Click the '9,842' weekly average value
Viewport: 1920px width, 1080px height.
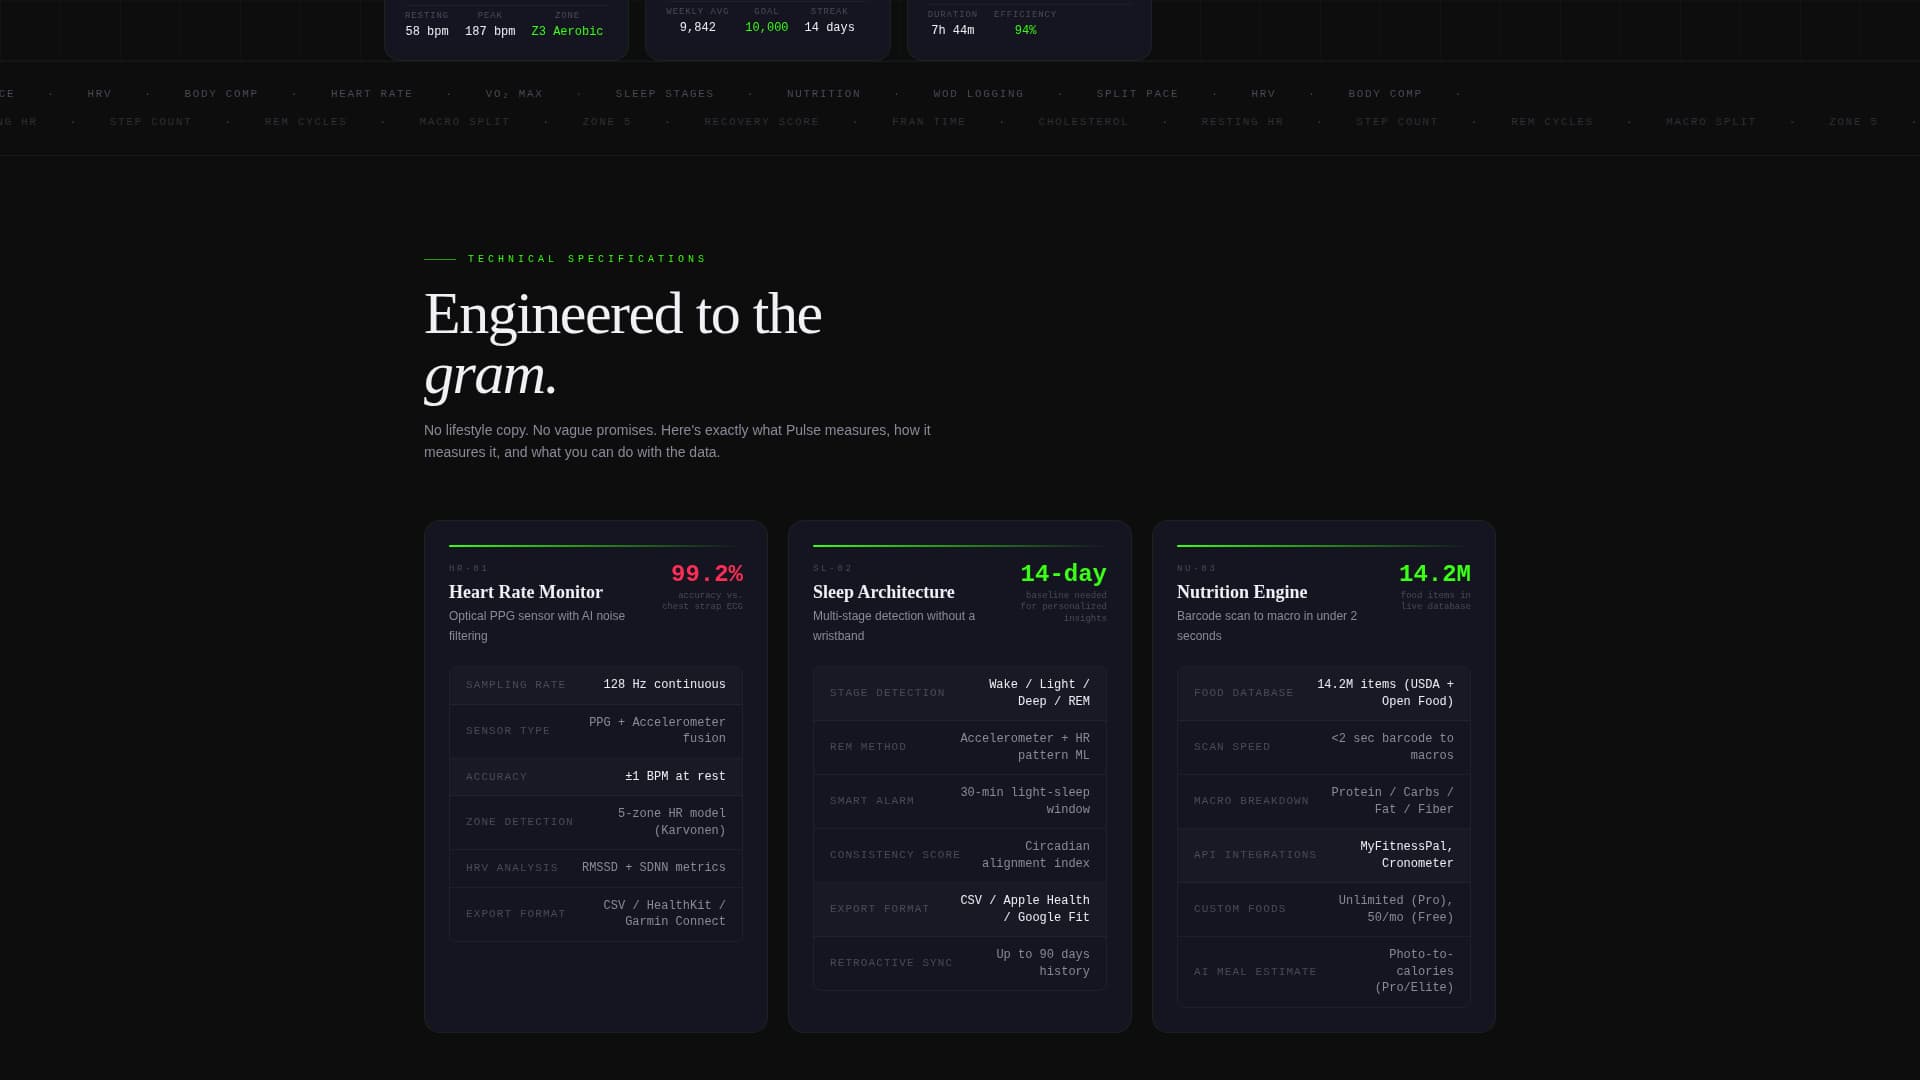click(698, 28)
